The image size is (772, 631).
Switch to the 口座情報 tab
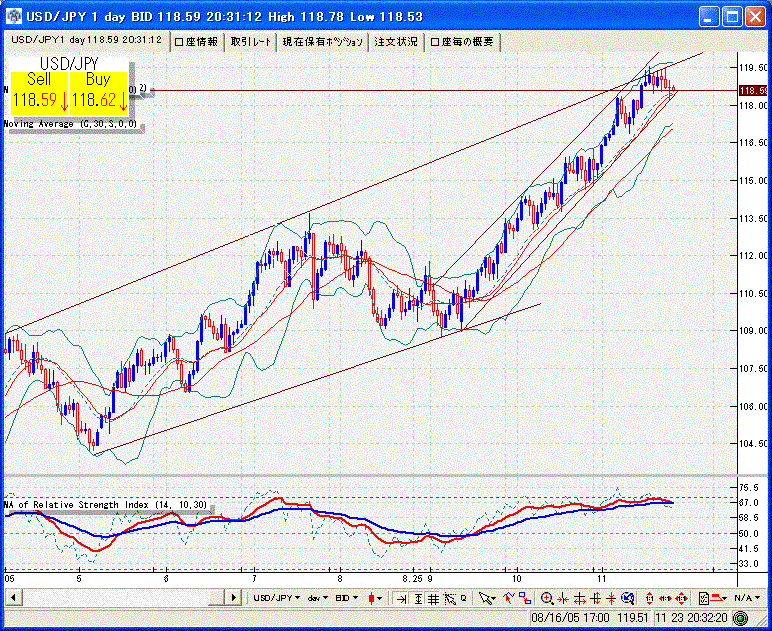tap(196, 42)
